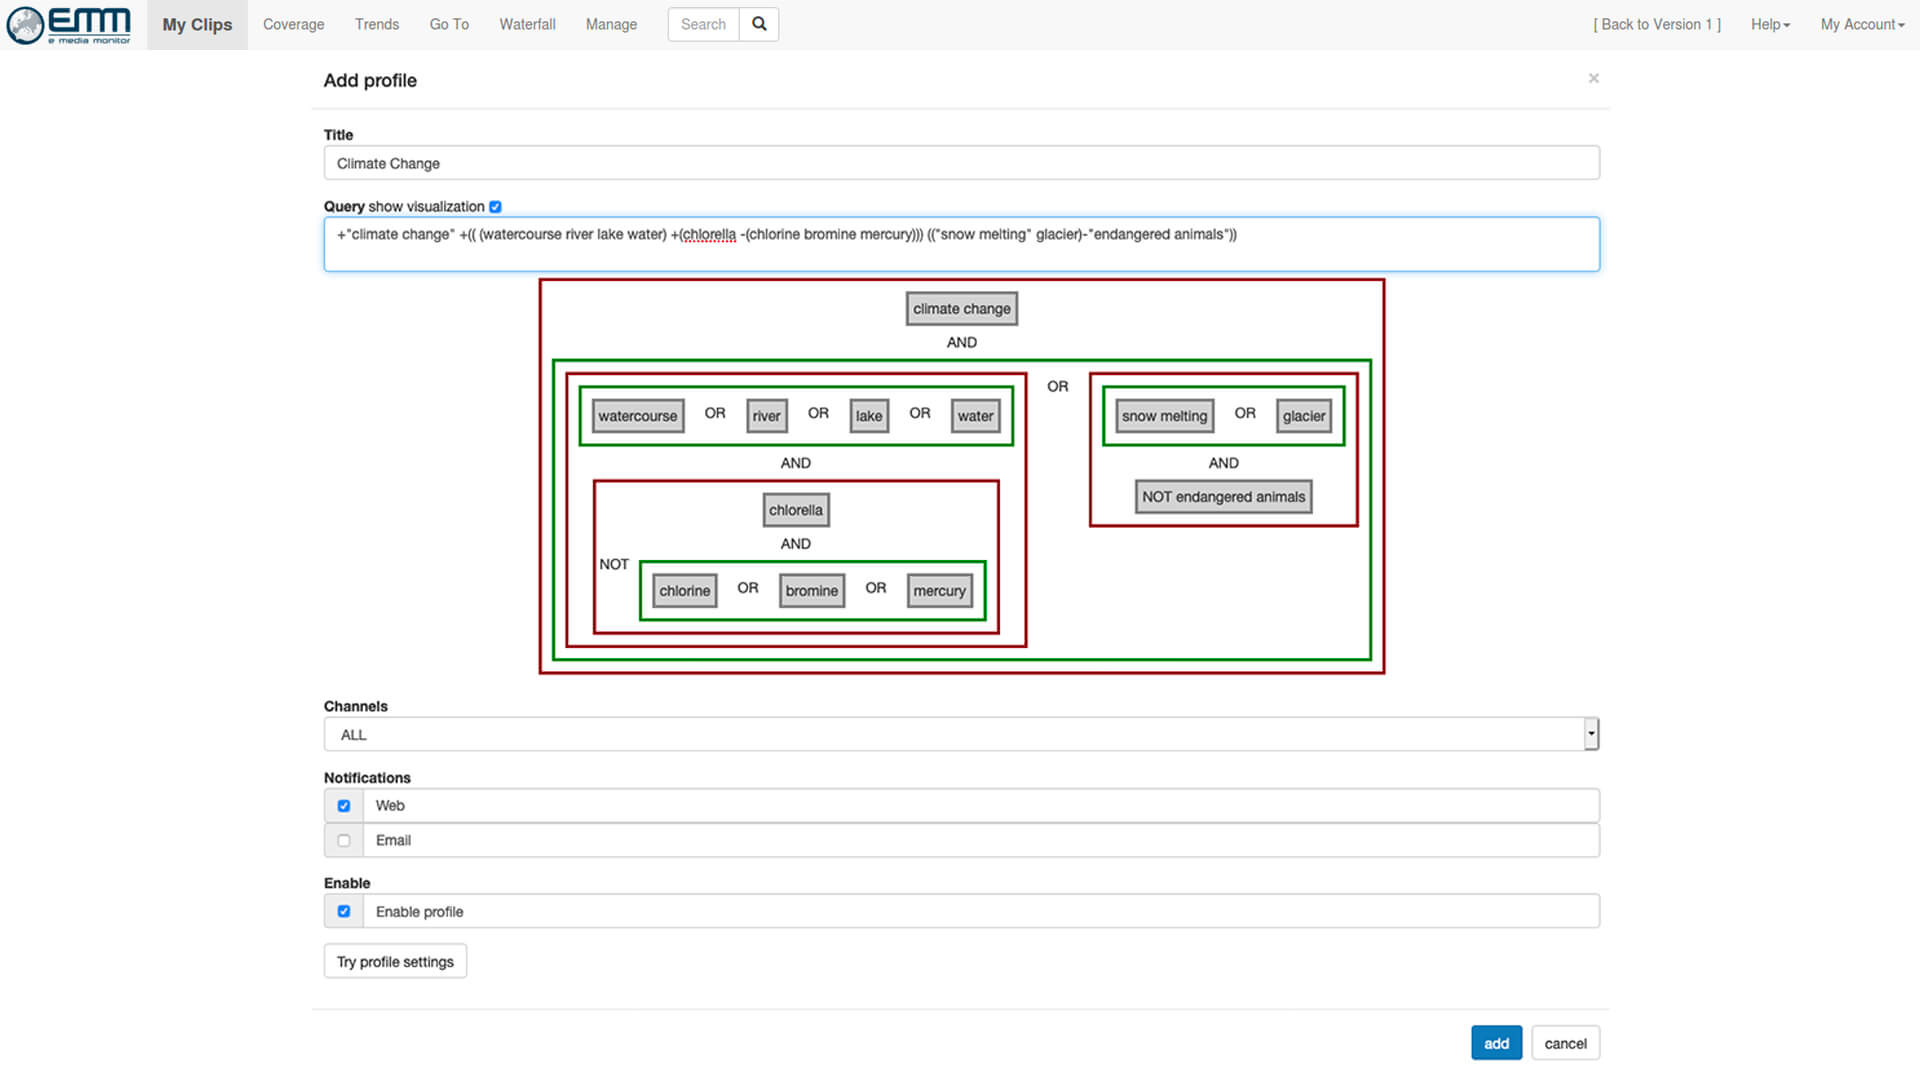The width and height of the screenshot is (1920, 1080).
Task: Enable the Email notification checkbox
Action: tap(344, 841)
